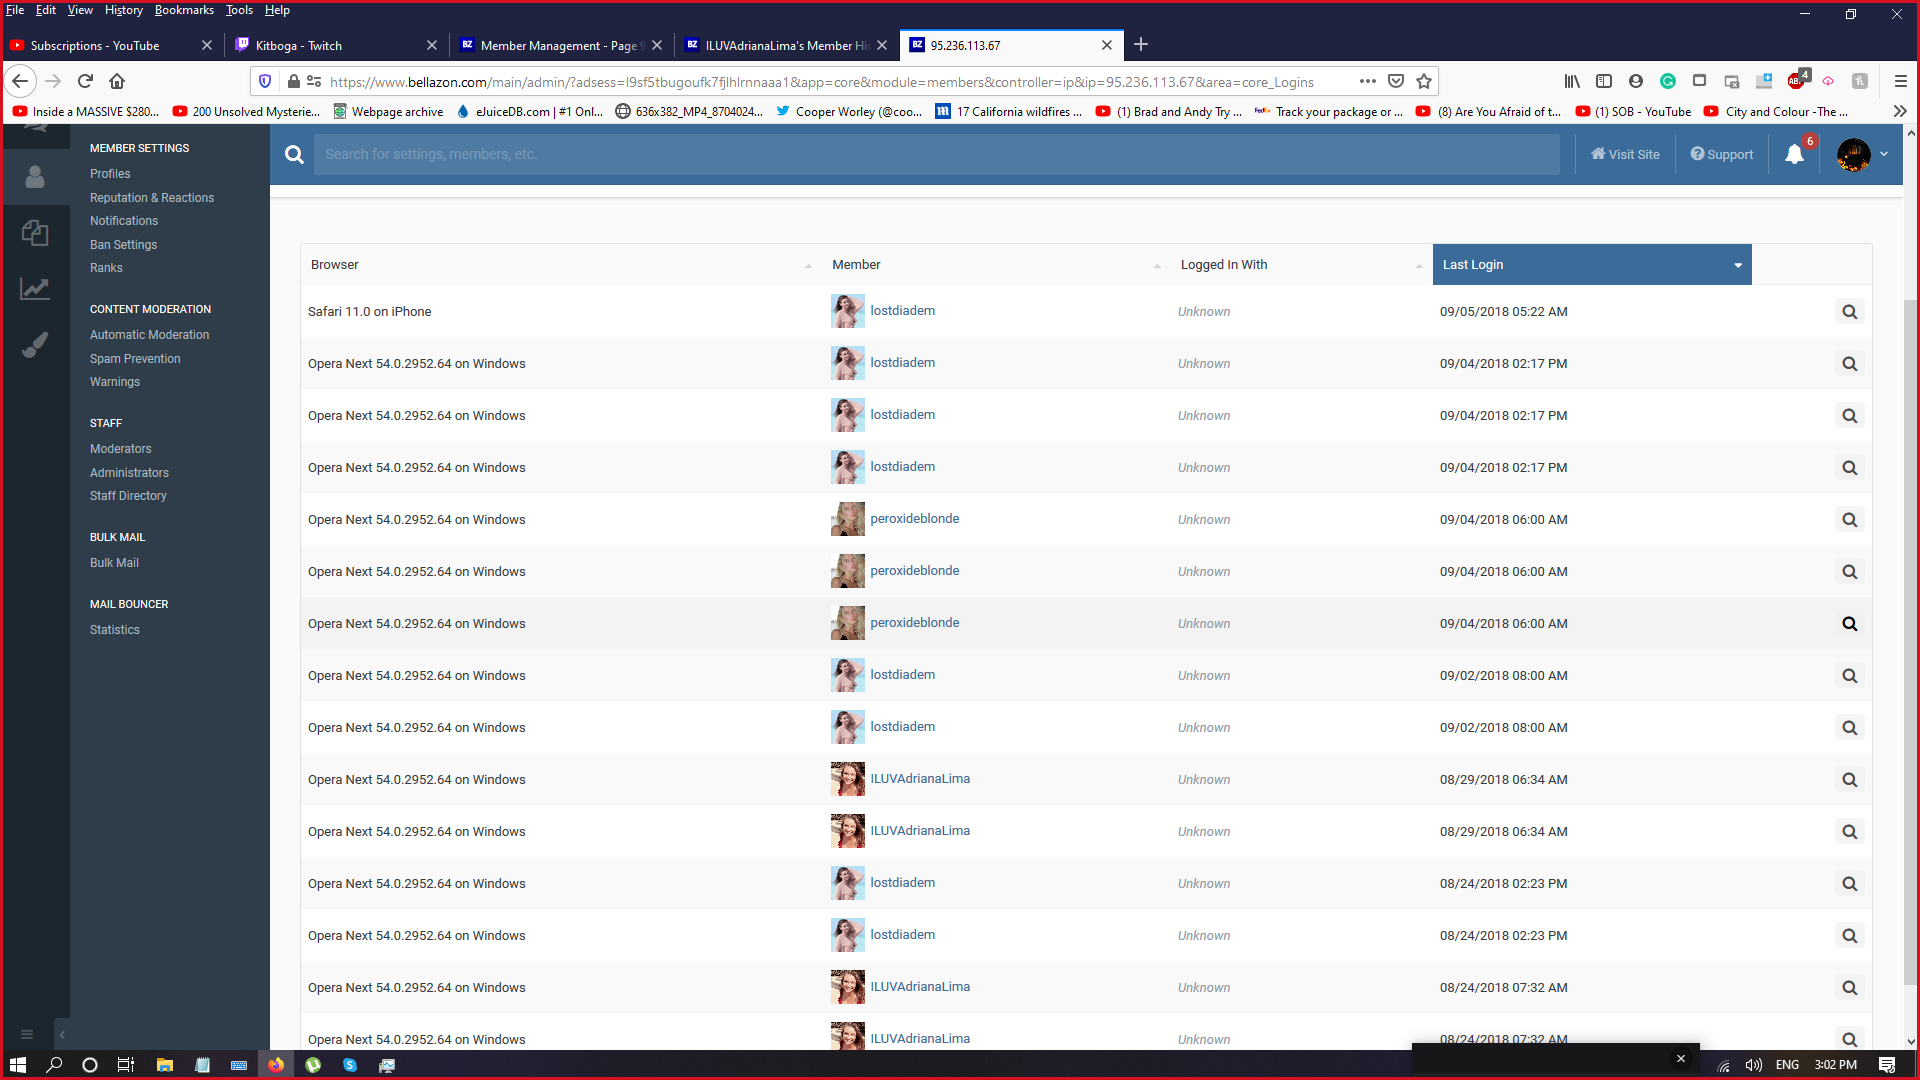The width and height of the screenshot is (1920, 1080).
Task: Bookmark this page with star icon
Action: click(1424, 81)
